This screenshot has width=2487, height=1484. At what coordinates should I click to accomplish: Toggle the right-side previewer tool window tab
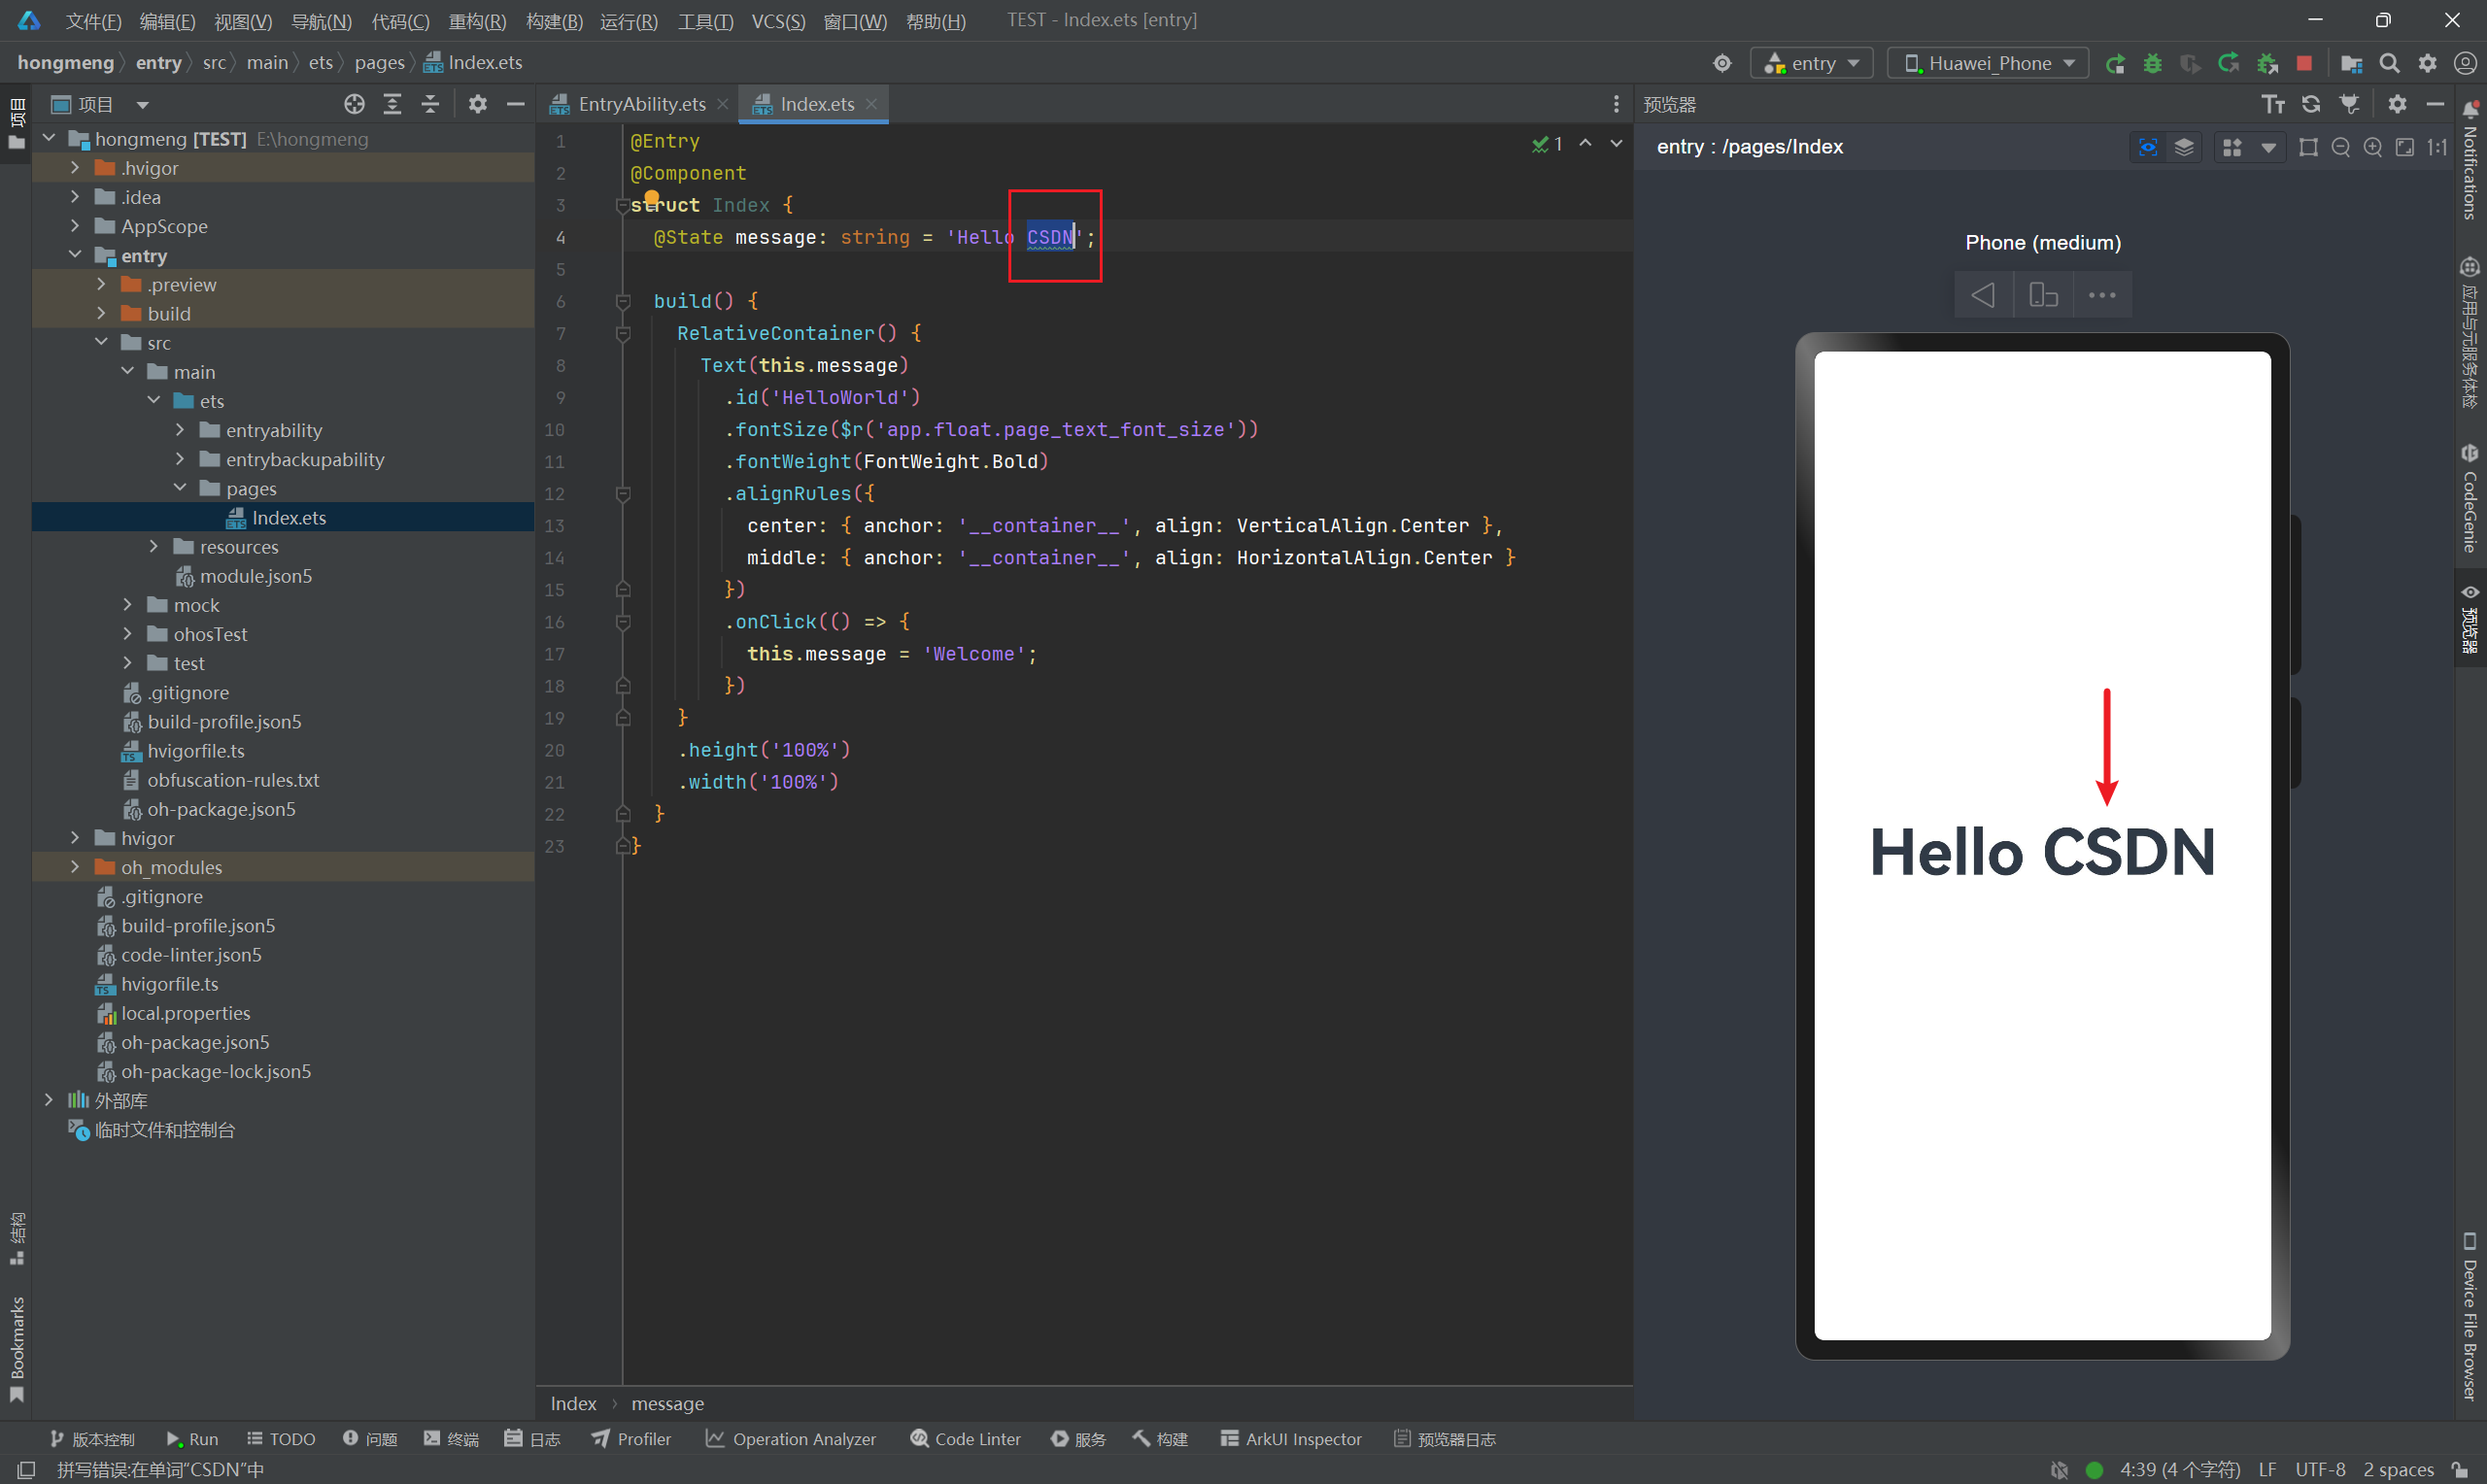[2470, 617]
